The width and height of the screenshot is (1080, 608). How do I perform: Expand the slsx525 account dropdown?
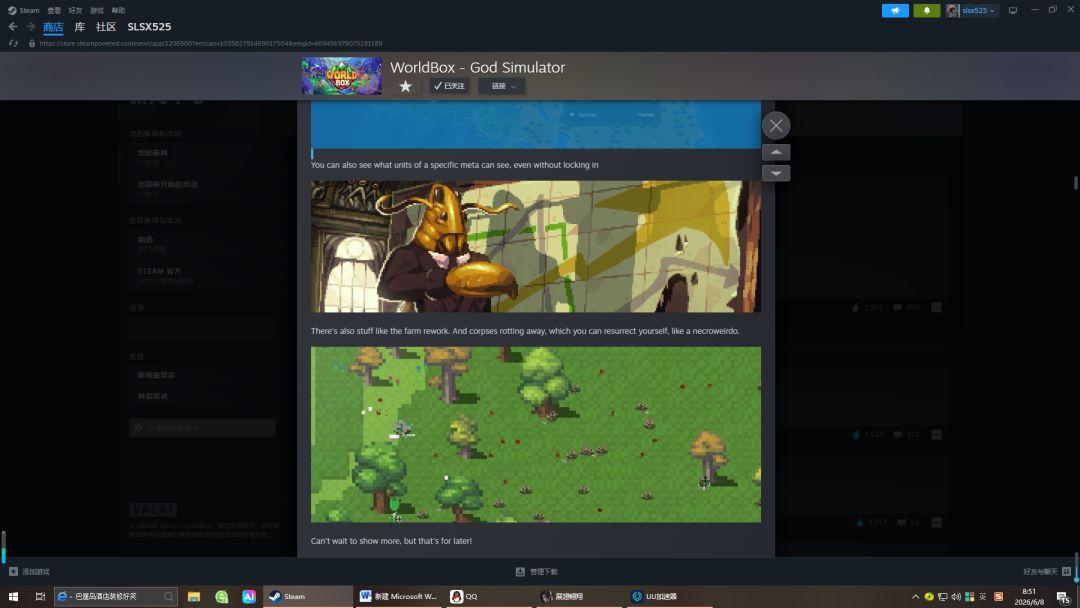tap(972, 10)
